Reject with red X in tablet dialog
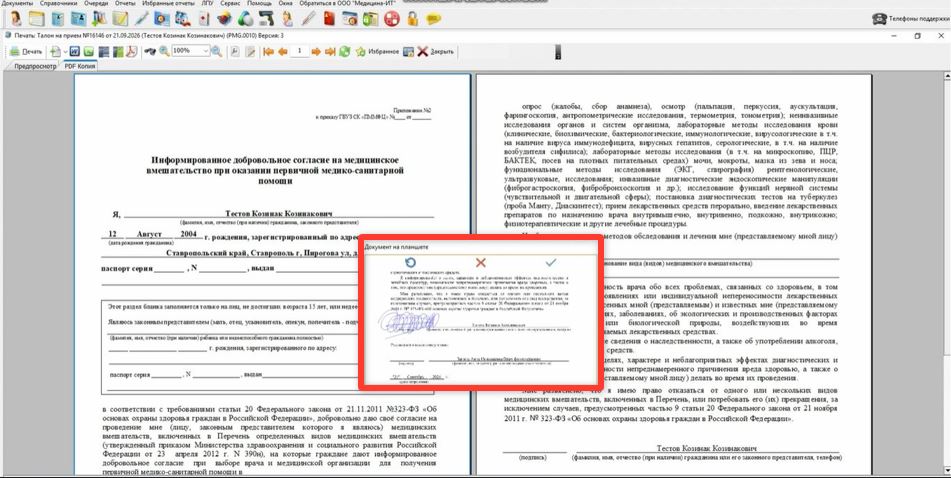Image resolution: width=951 pixels, height=478 pixels. click(480, 263)
